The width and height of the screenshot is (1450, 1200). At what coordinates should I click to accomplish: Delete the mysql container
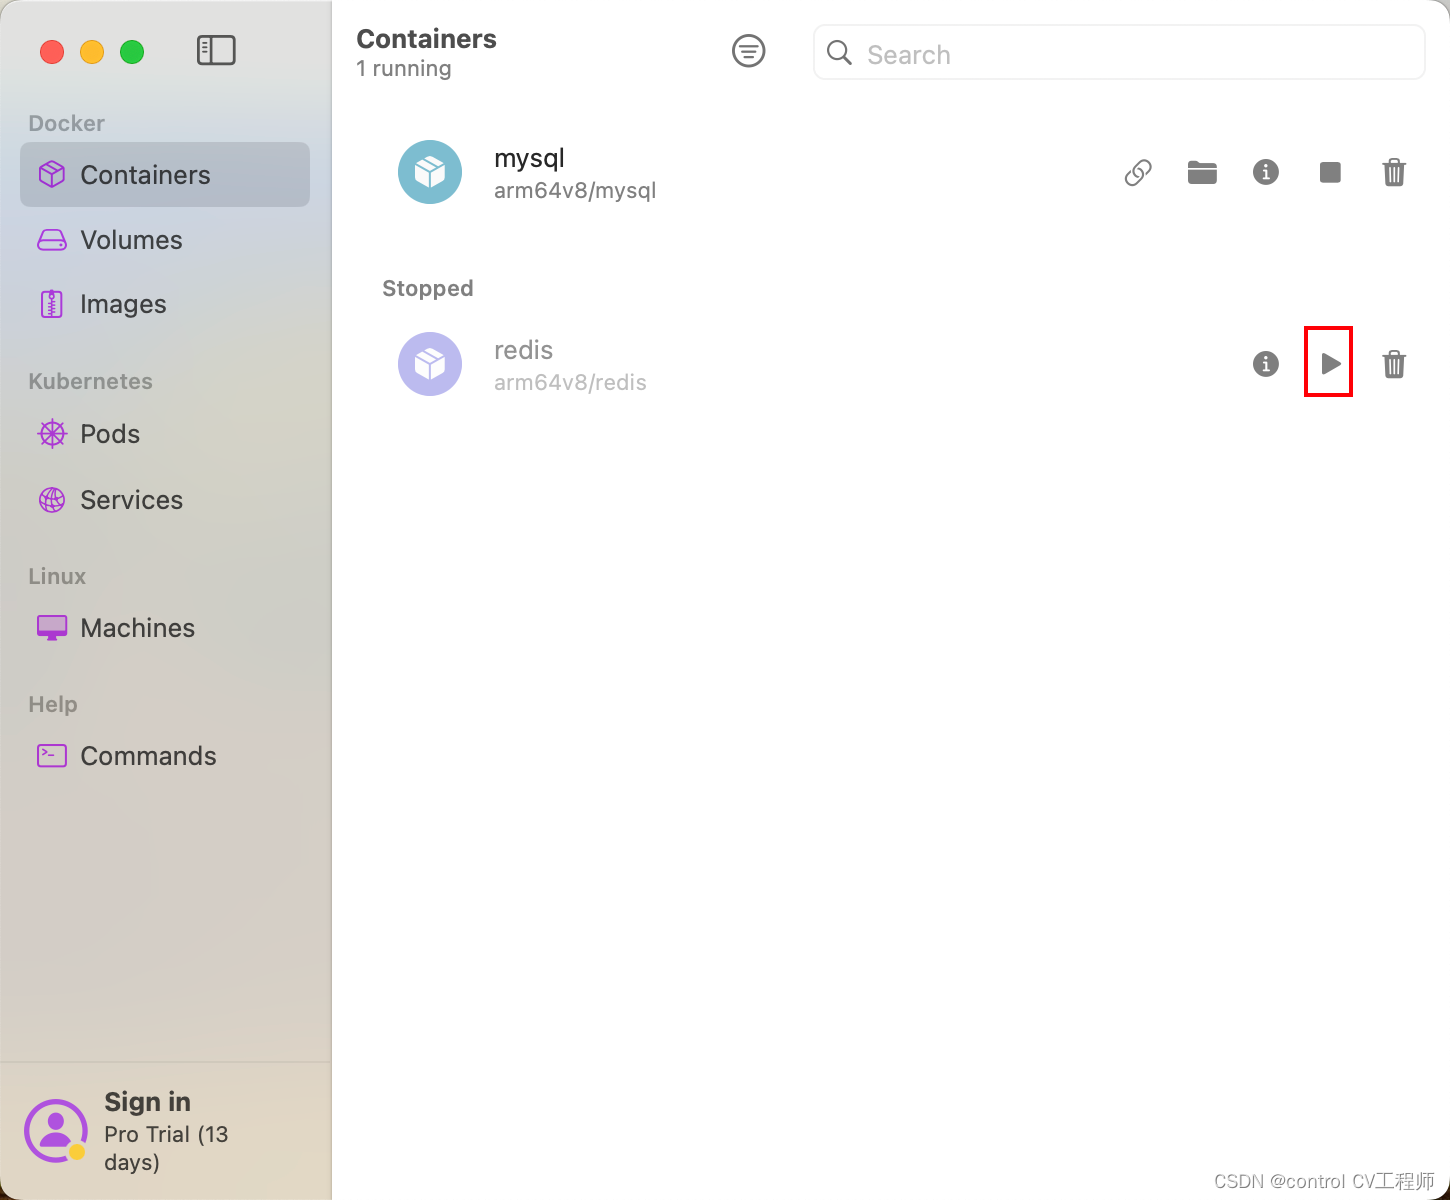[1394, 173]
